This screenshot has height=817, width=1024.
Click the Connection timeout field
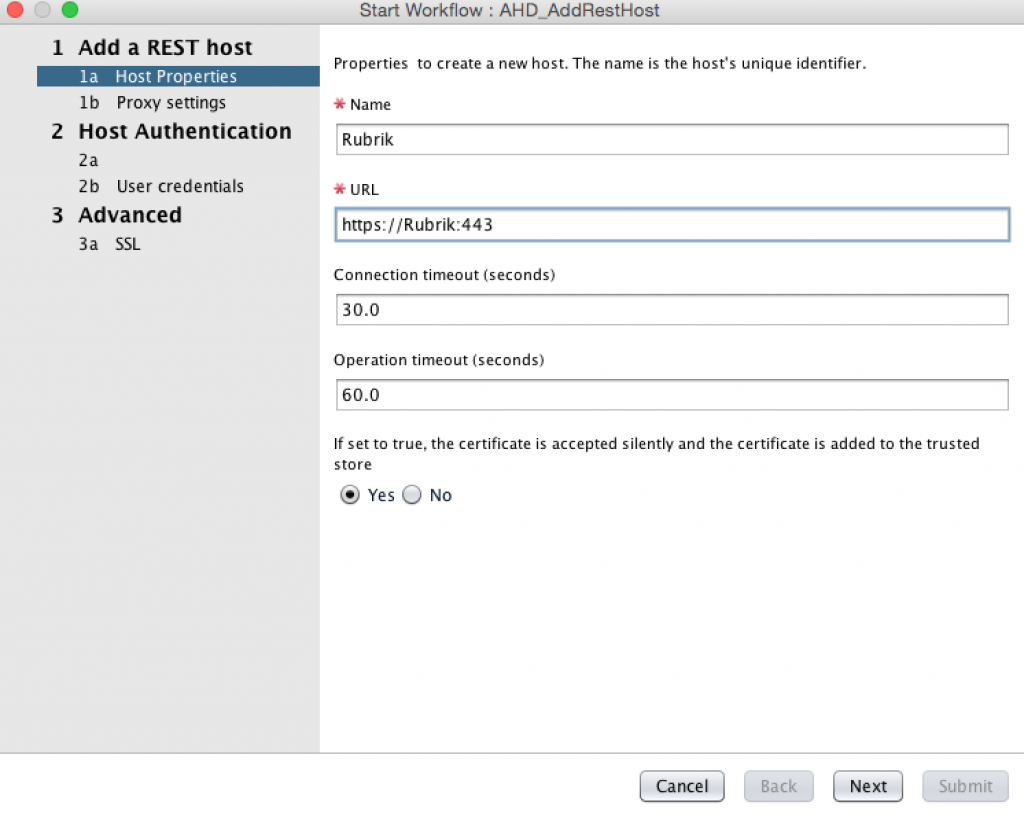click(x=672, y=310)
